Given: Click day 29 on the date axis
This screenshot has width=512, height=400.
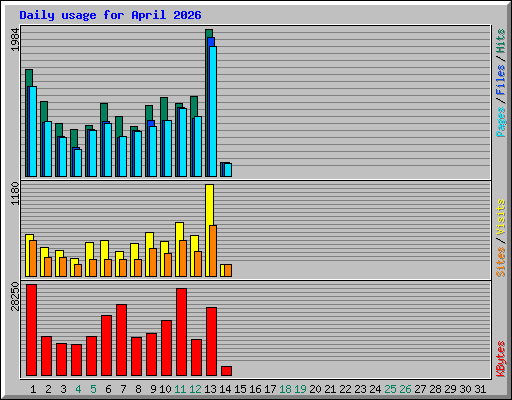Looking at the screenshot, I should tap(450, 389).
